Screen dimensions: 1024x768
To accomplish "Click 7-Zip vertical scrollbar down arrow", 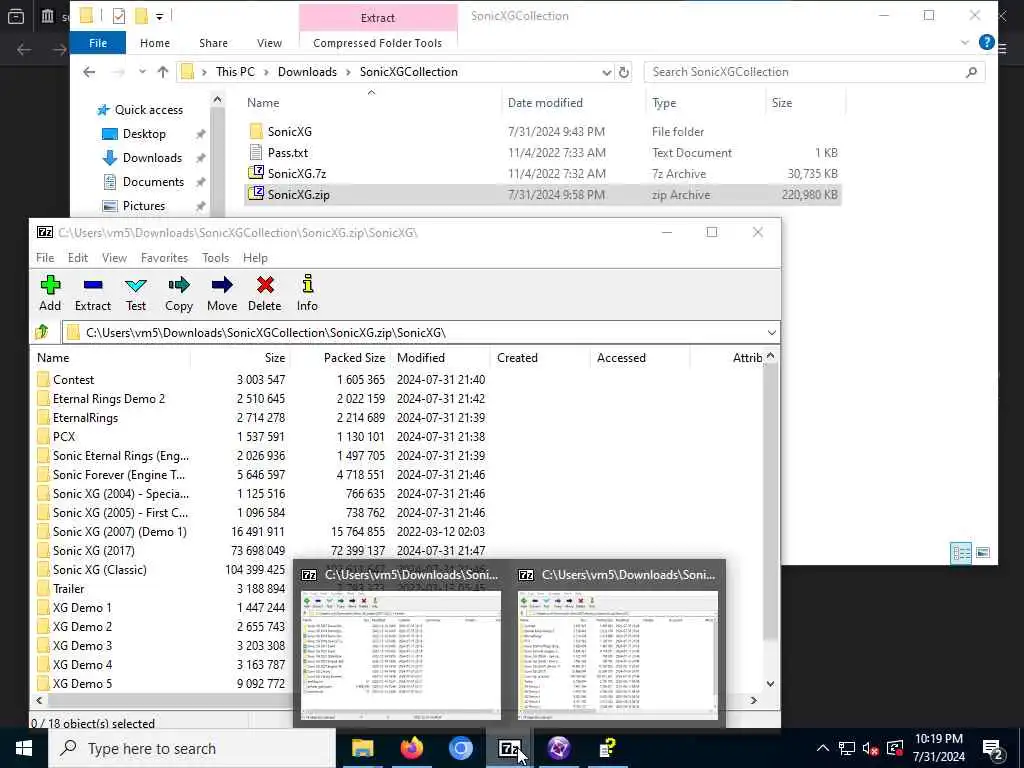I will [771, 684].
